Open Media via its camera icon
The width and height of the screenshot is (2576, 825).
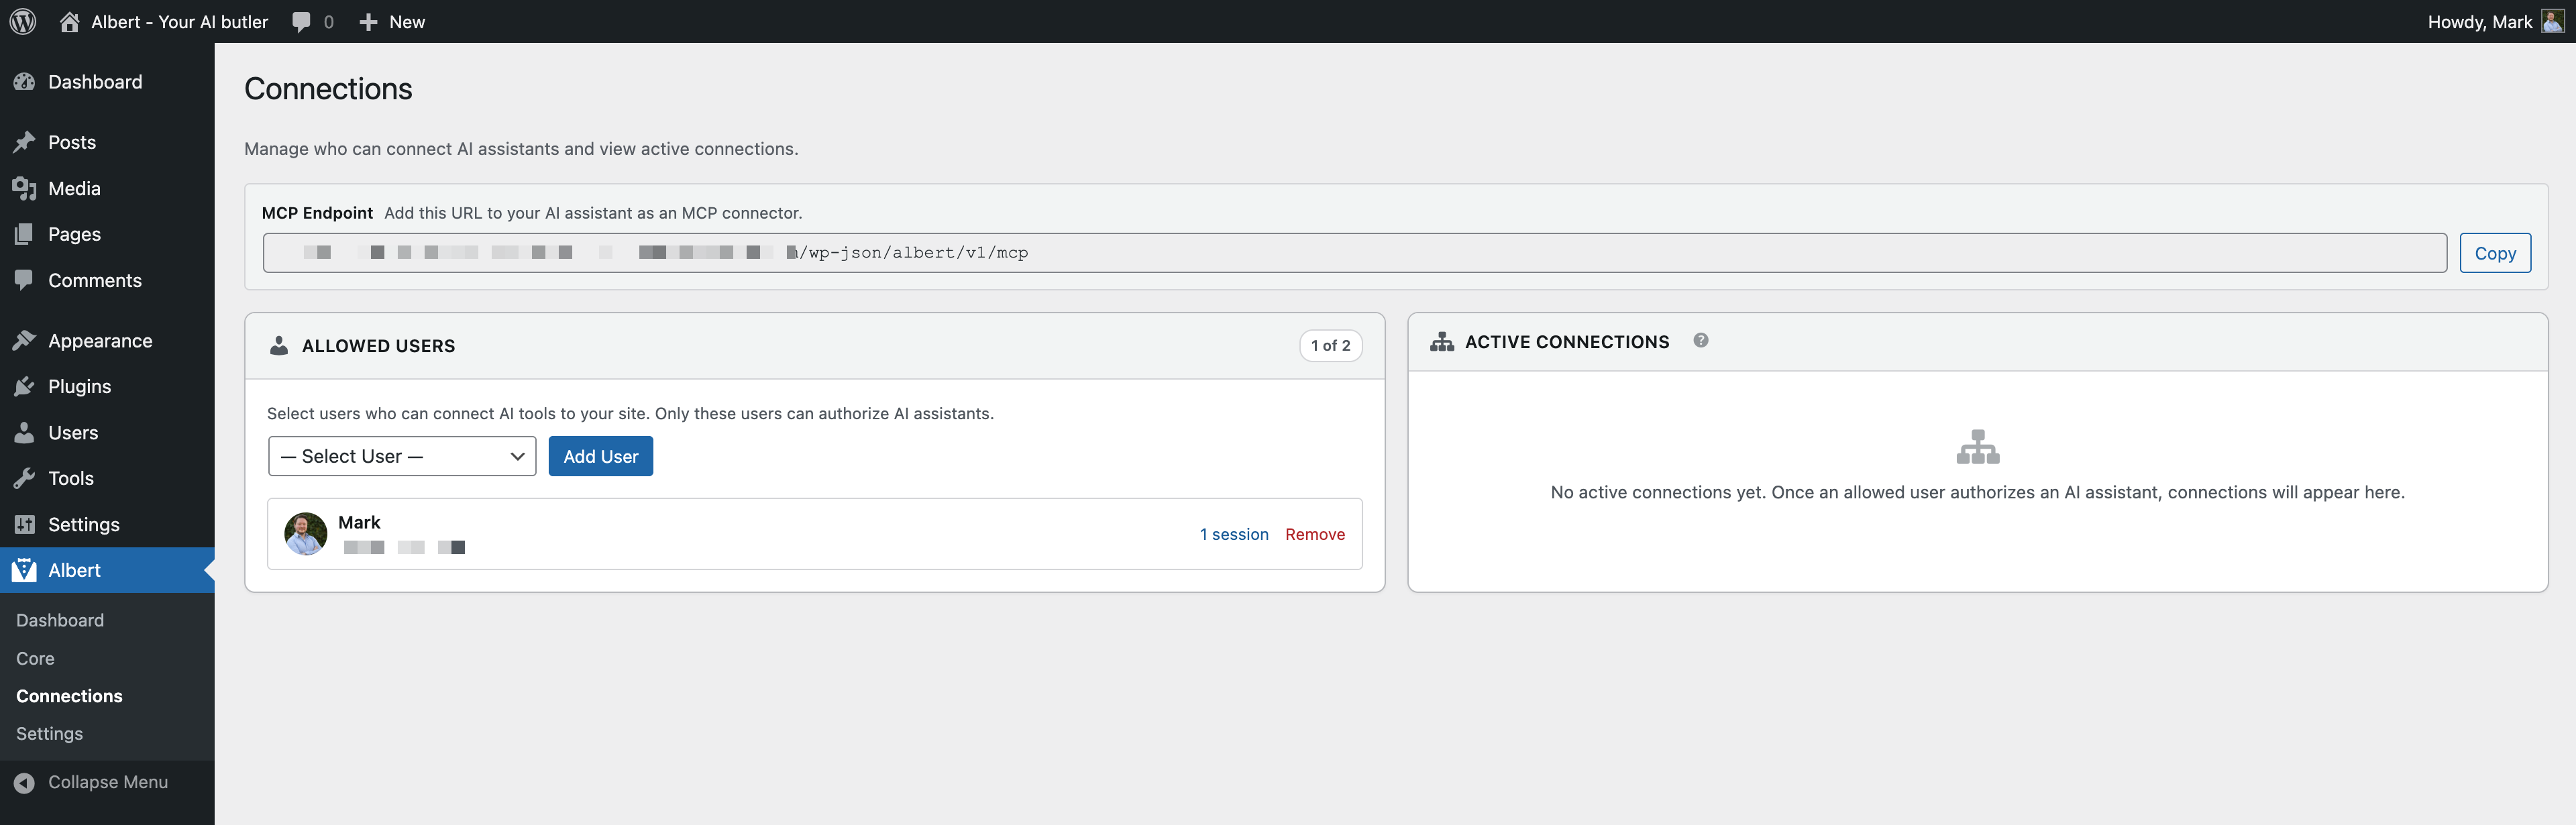(x=25, y=188)
